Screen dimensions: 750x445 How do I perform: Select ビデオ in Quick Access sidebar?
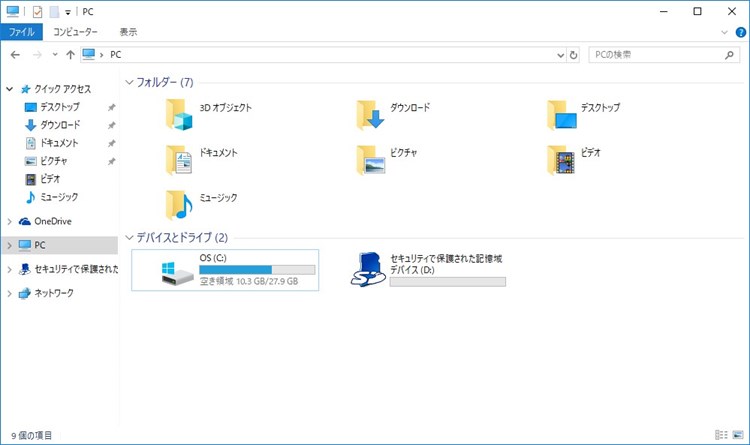[x=50, y=179]
